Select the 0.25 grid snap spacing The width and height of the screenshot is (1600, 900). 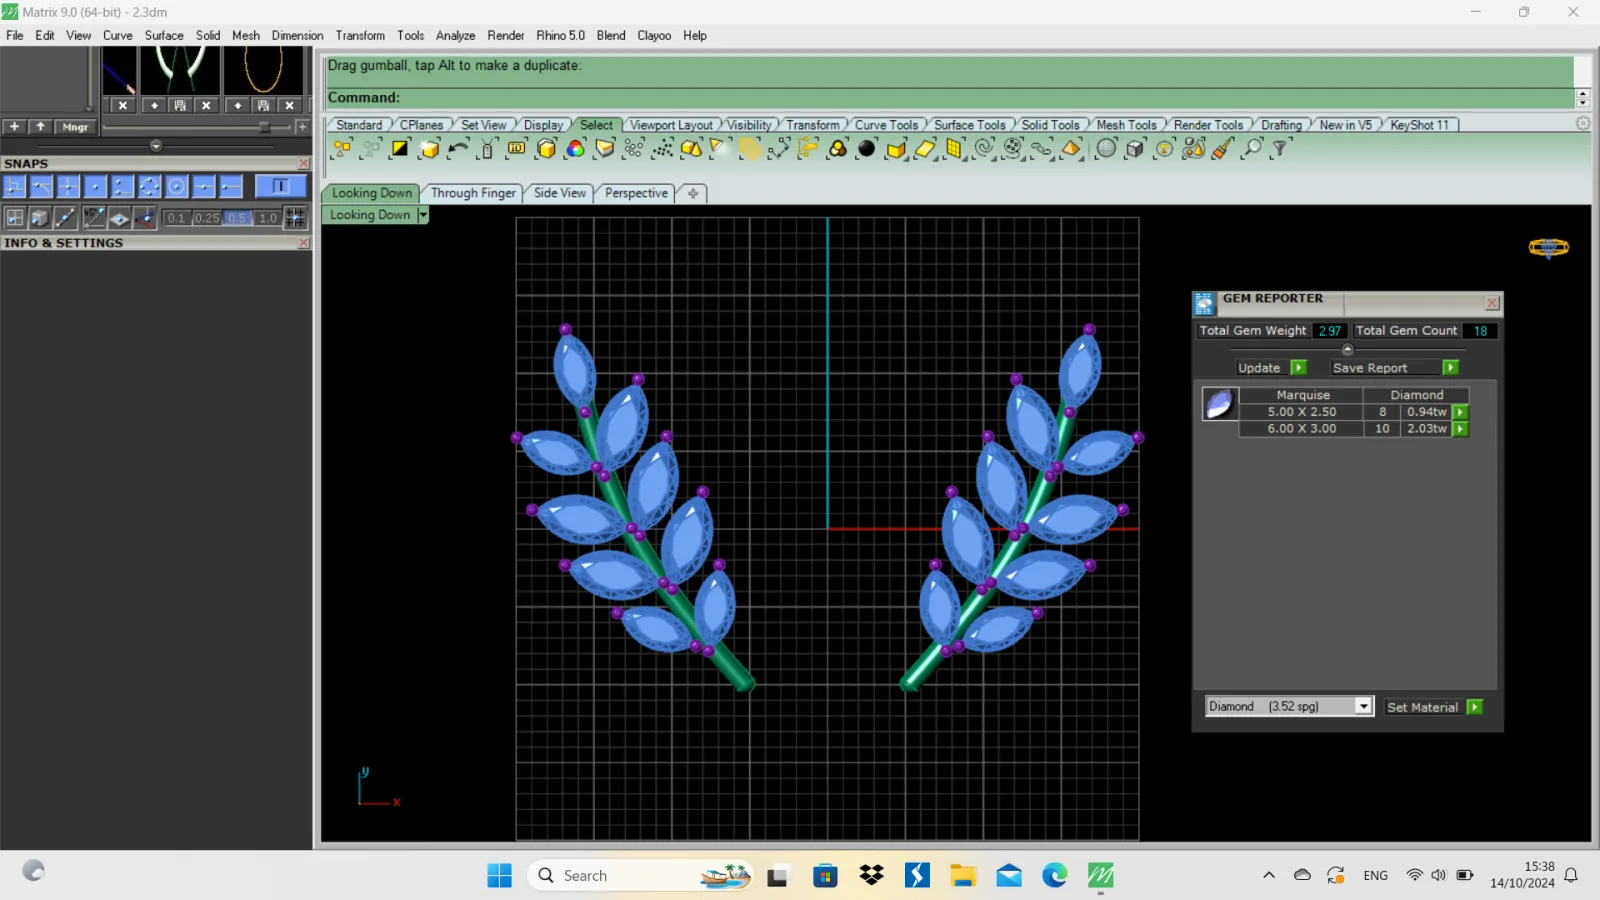coord(207,217)
